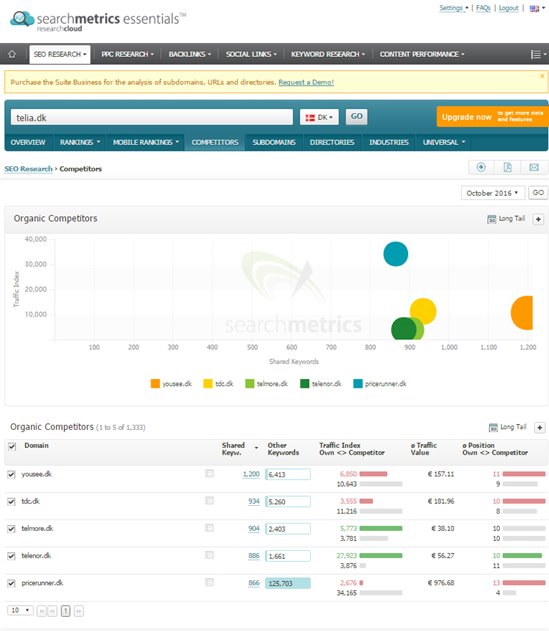549x631 pixels.
Task: Click the Upgrade now button
Action: tap(493, 117)
